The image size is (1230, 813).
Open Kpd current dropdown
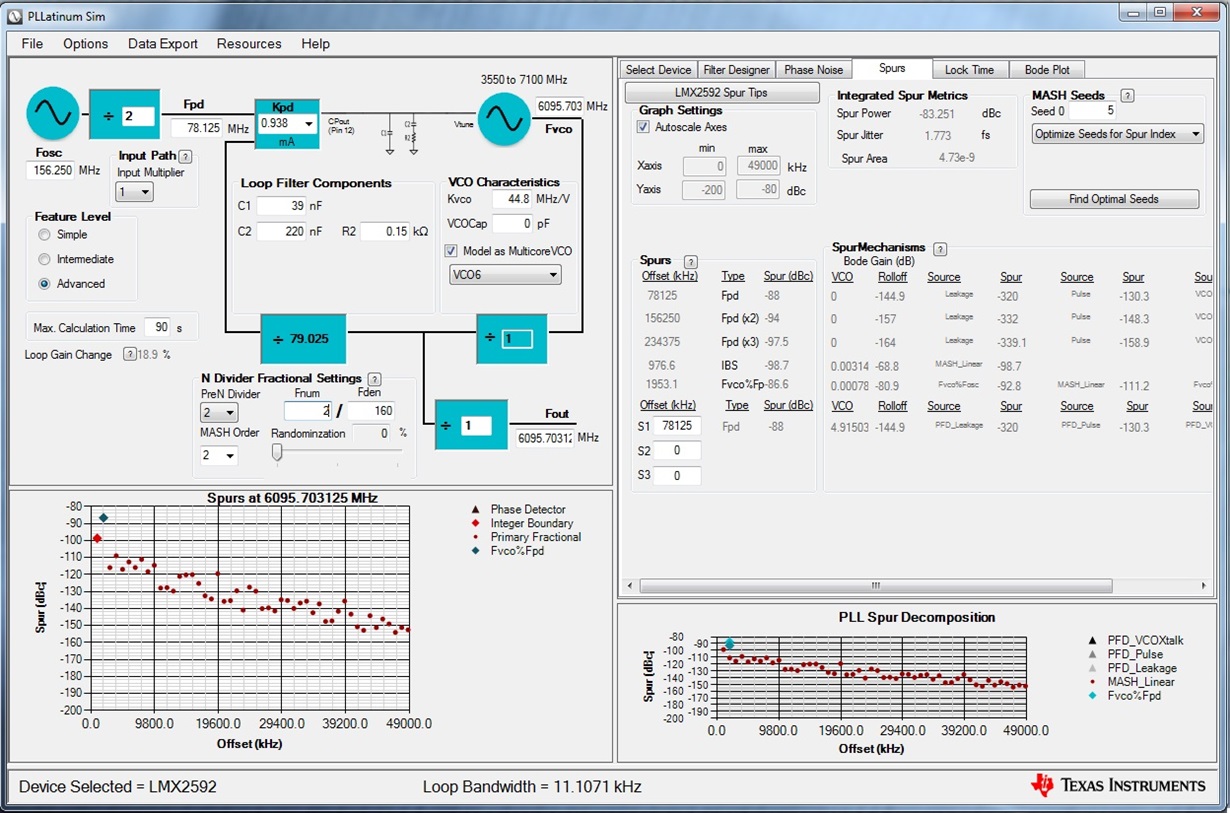pyautogui.click(x=309, y=124)
